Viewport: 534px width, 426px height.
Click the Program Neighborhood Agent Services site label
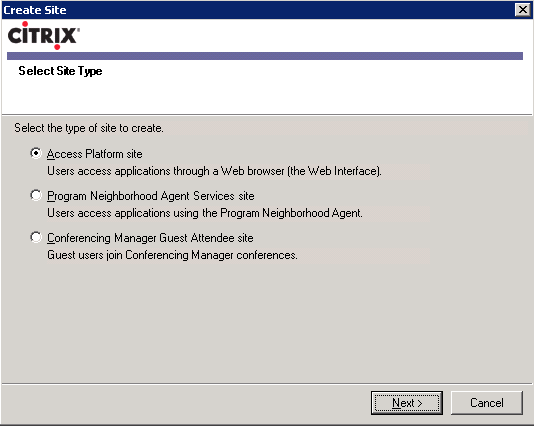(x=151, y=196)
